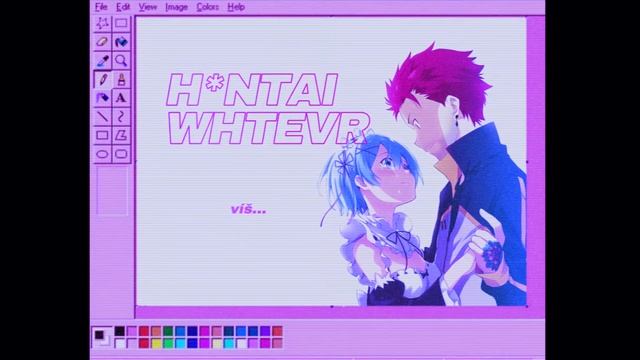Viewport: 640px width, 360px height.
Task: Open the File menu
Action: coord(101,7)
